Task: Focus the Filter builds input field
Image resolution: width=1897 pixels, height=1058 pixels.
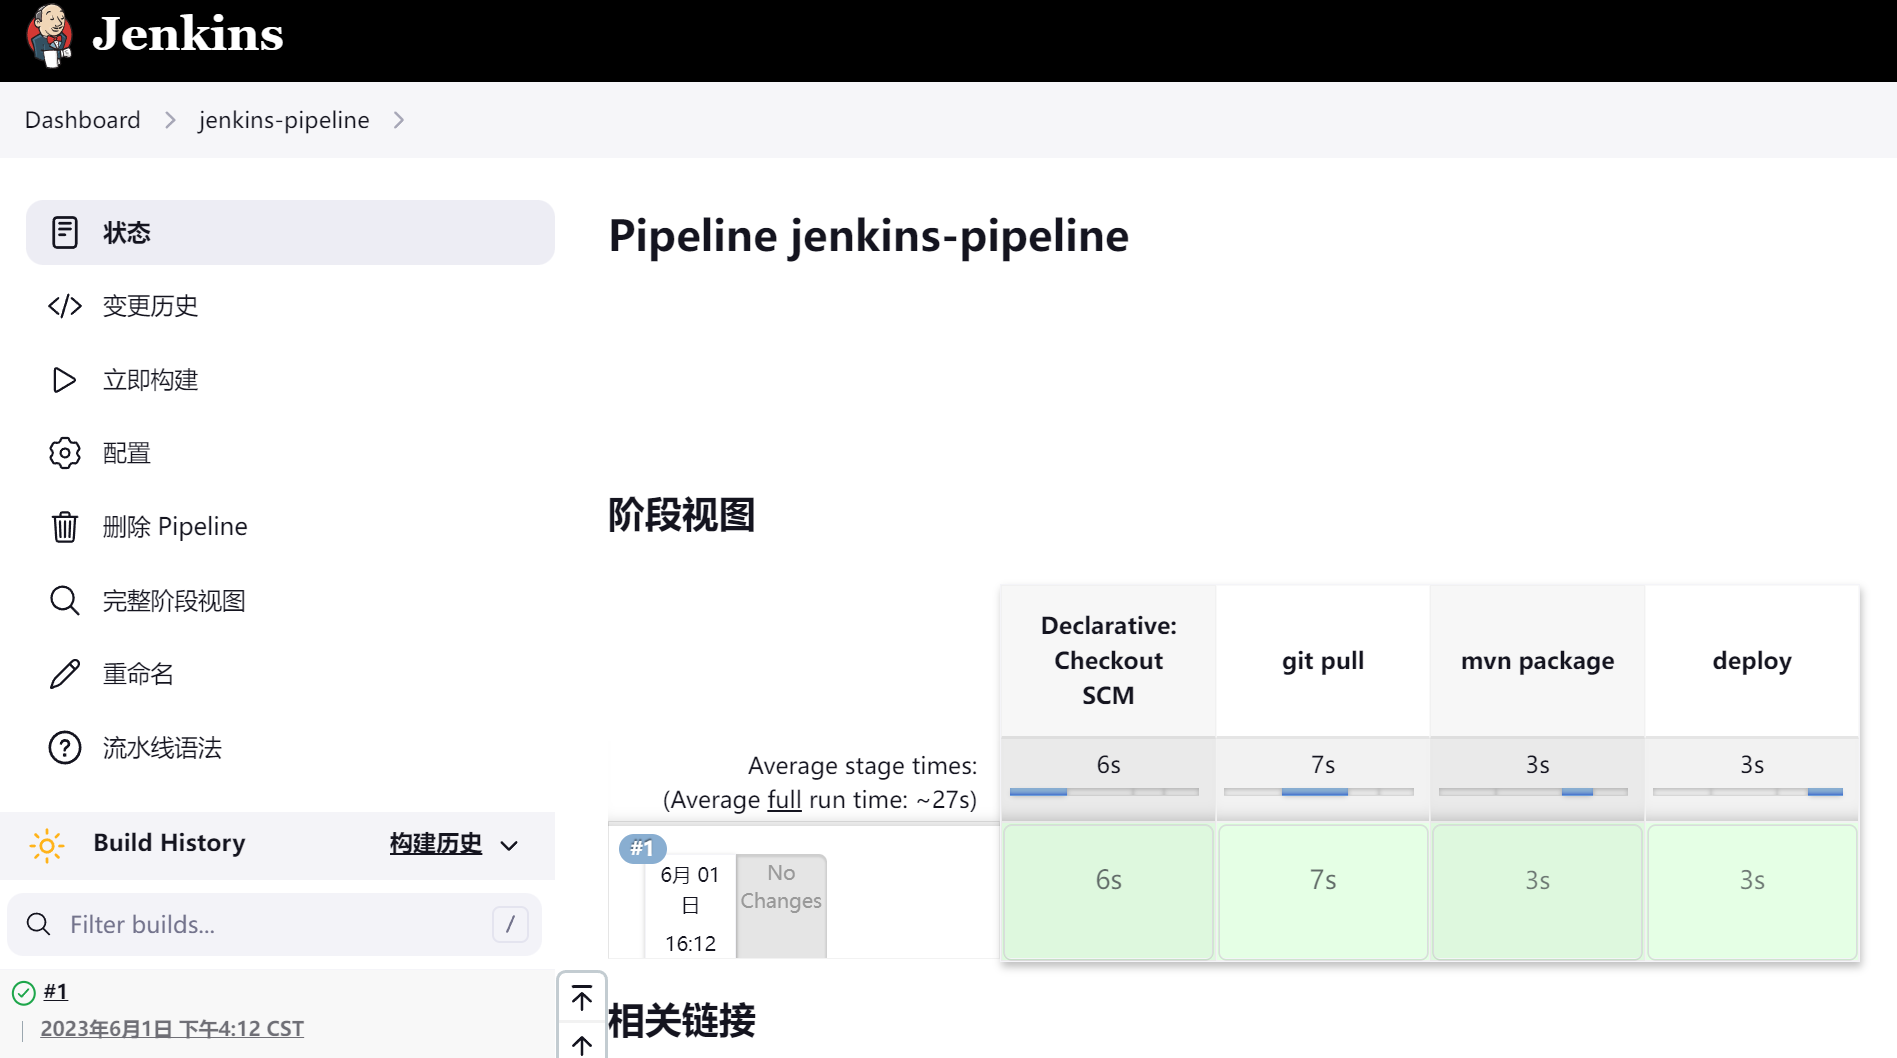Action: click(x=275, y=924)
